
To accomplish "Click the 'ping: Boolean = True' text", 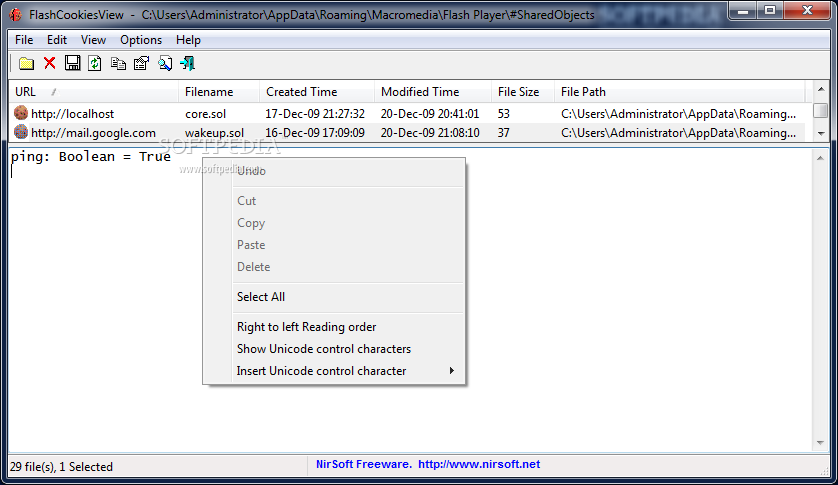I will click(x=91, y=157).
